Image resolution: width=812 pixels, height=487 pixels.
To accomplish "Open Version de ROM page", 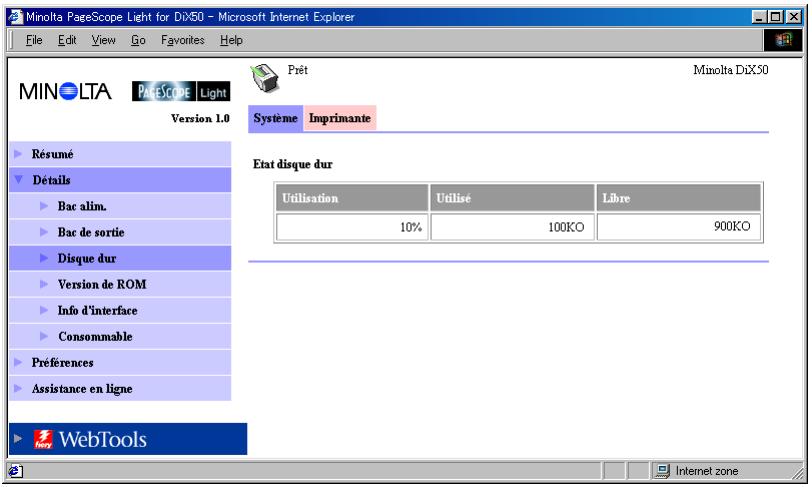I will (102, 284).
